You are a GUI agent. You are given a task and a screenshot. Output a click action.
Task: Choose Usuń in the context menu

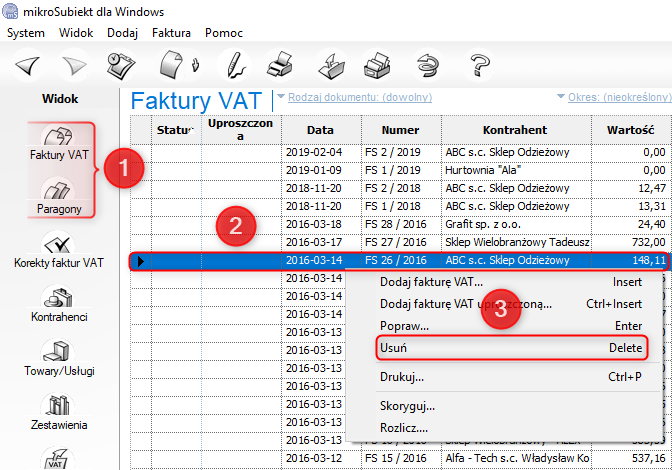(x=512, y=347)
